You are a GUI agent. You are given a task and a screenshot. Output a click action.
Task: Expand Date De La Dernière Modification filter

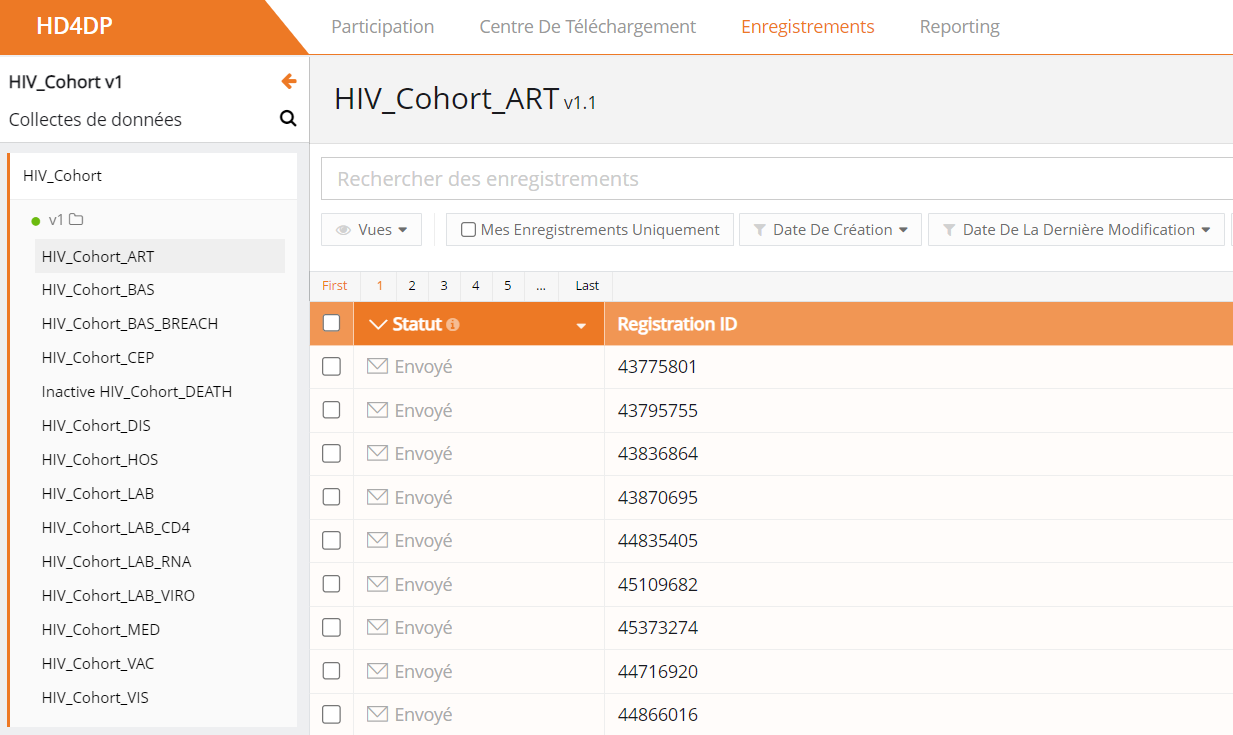[x=1076, y=230]
